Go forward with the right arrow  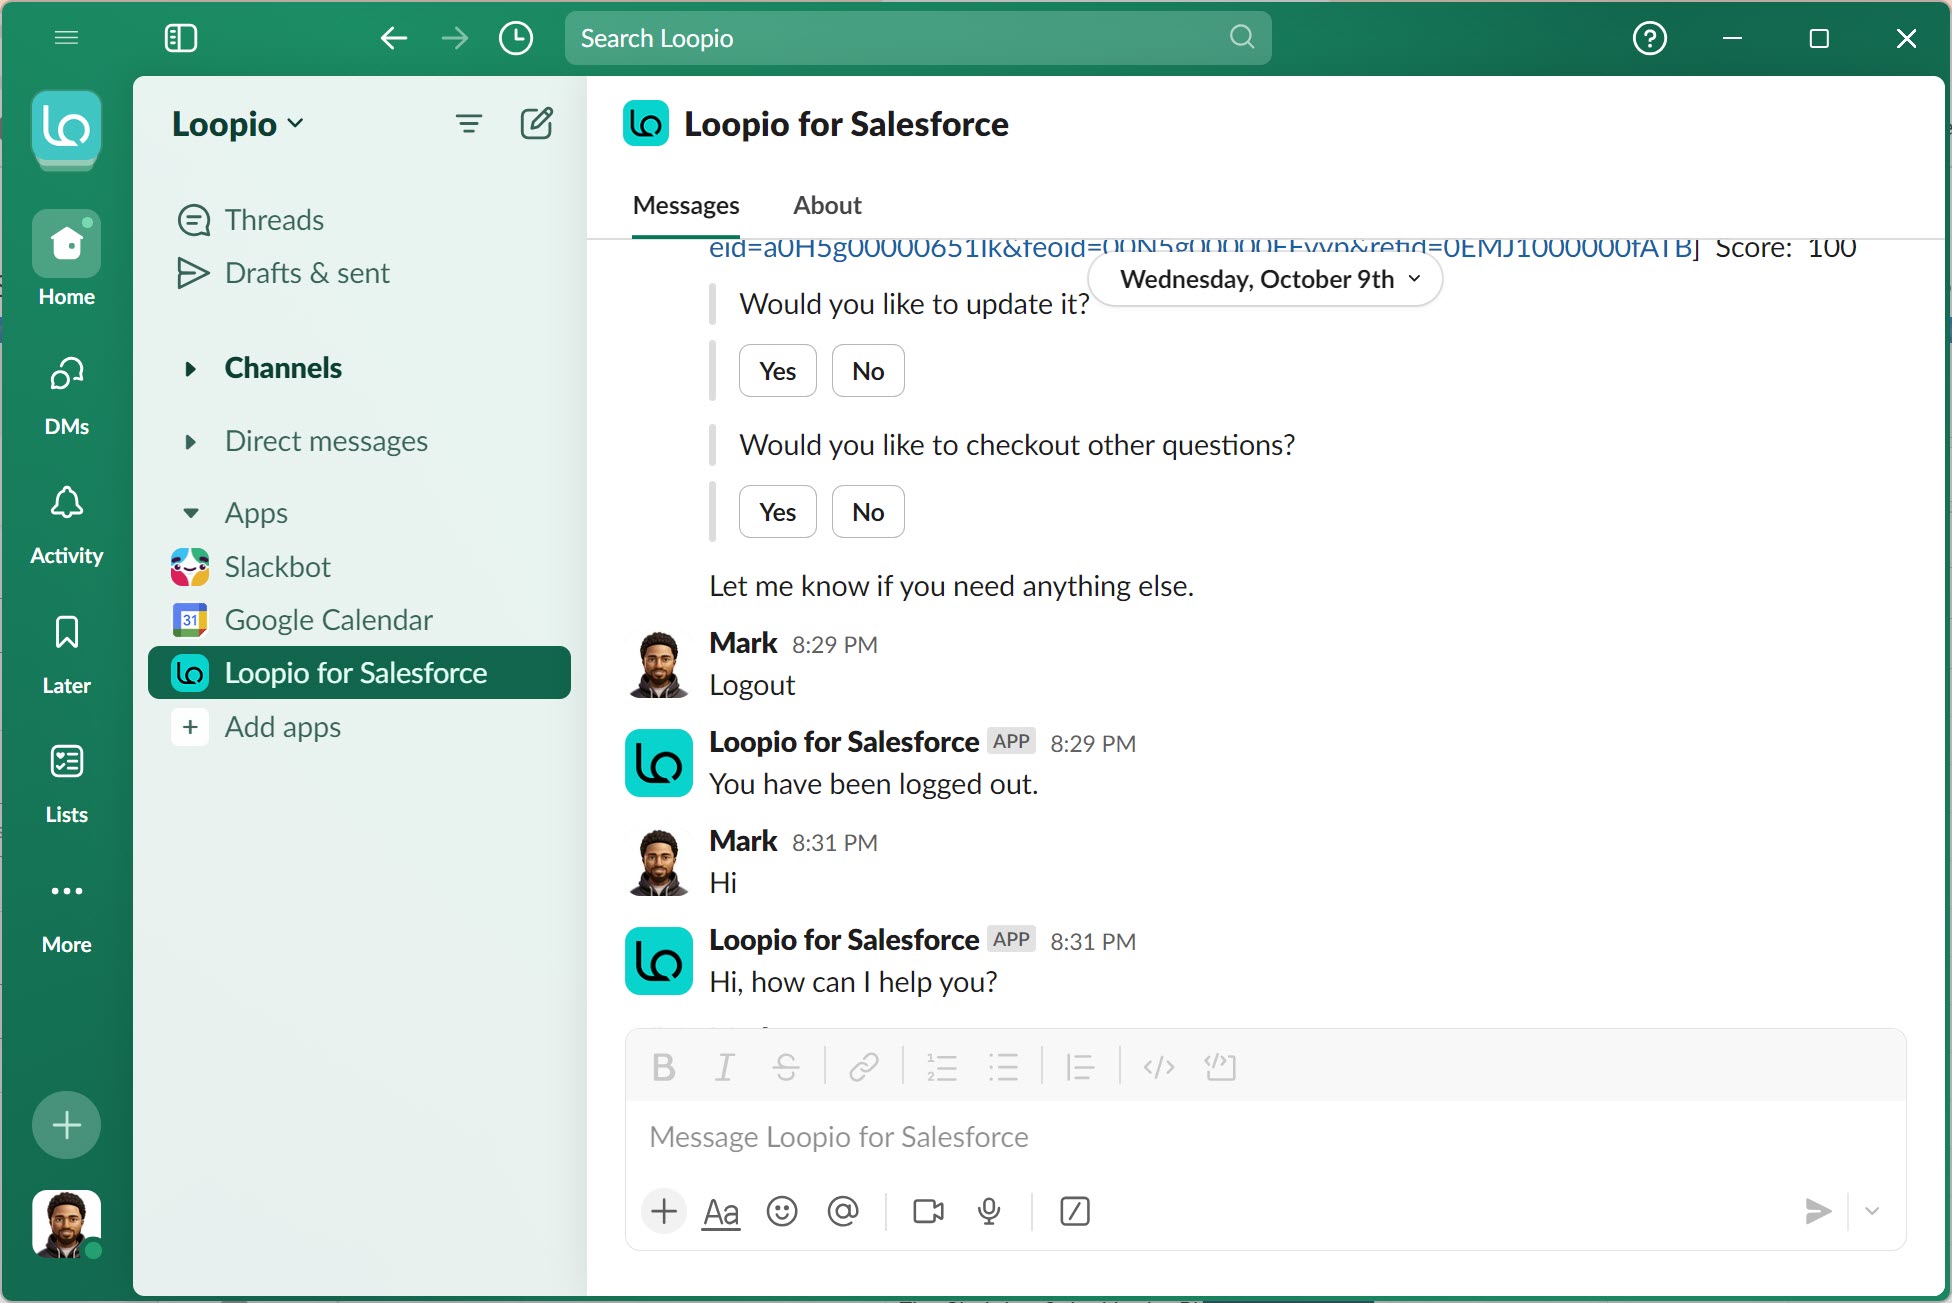[455, 38]
